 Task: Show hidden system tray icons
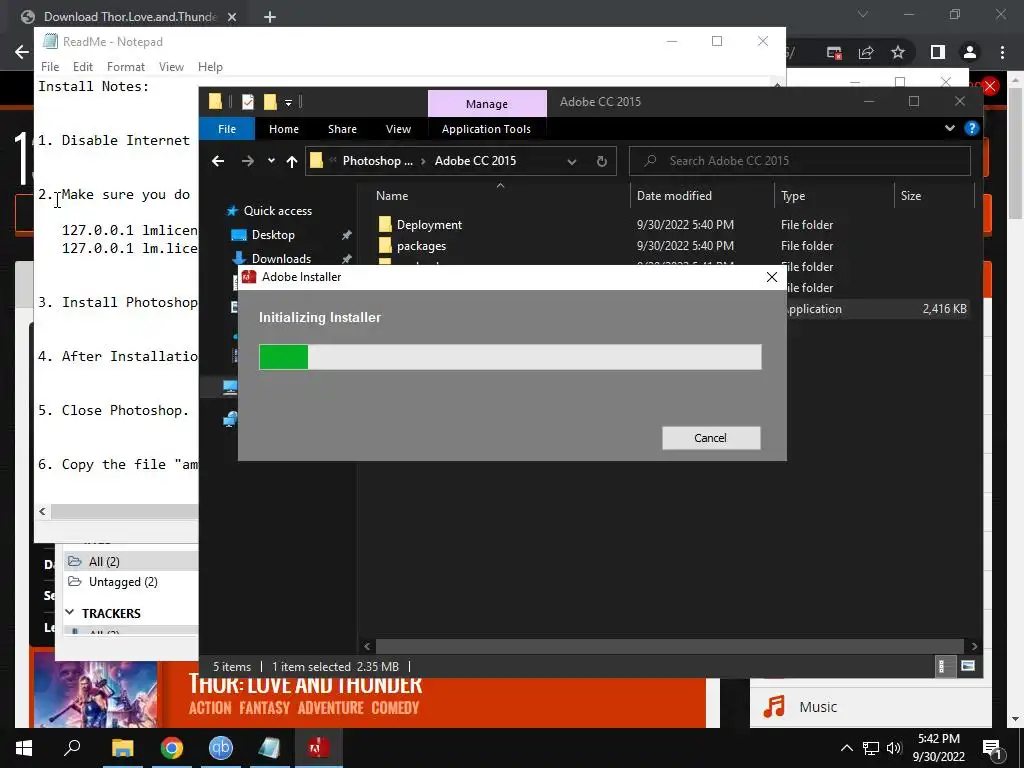[846, 748]
